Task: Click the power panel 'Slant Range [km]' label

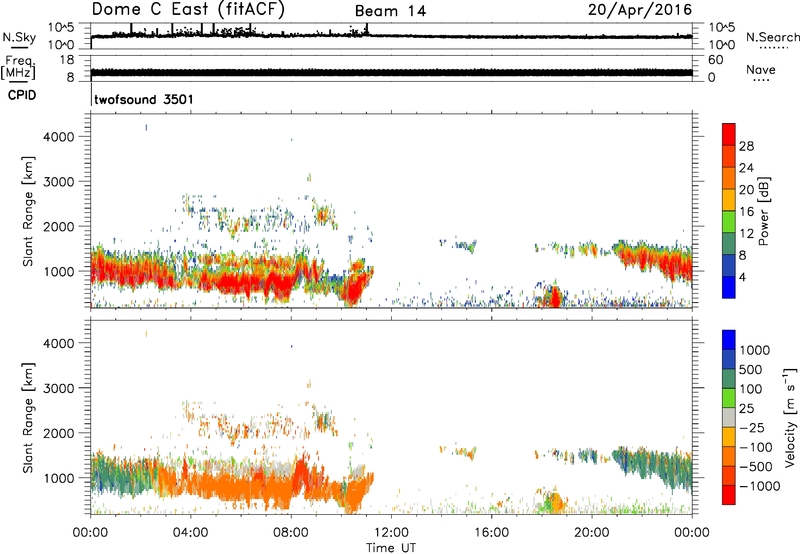Action: (28, 211)
